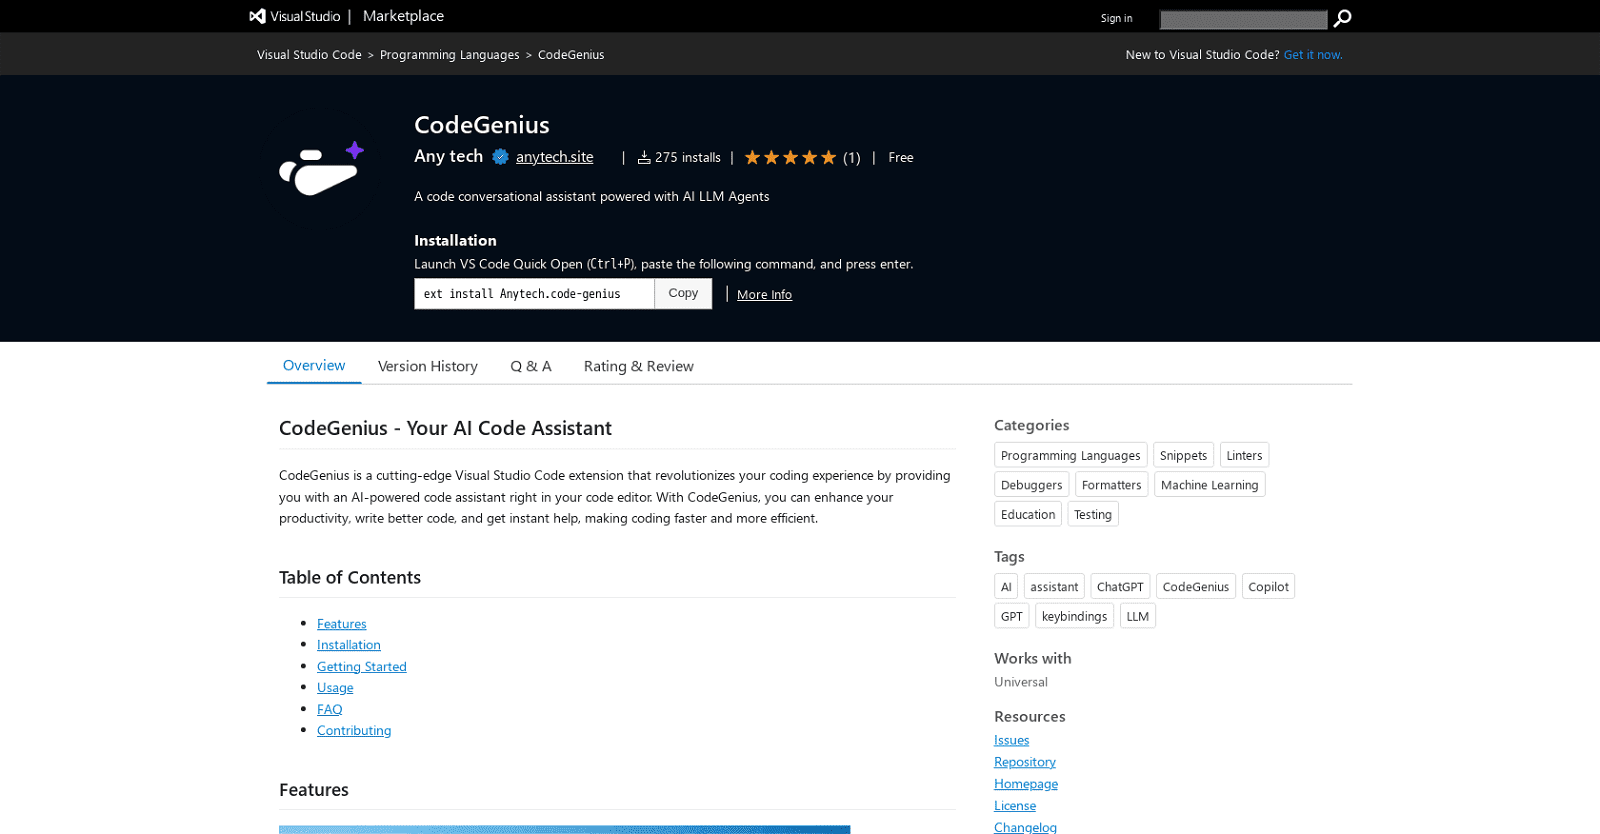
Task: Visit the anytech.site publisher link
Action: pyautogui.click(x=554, y=157)
